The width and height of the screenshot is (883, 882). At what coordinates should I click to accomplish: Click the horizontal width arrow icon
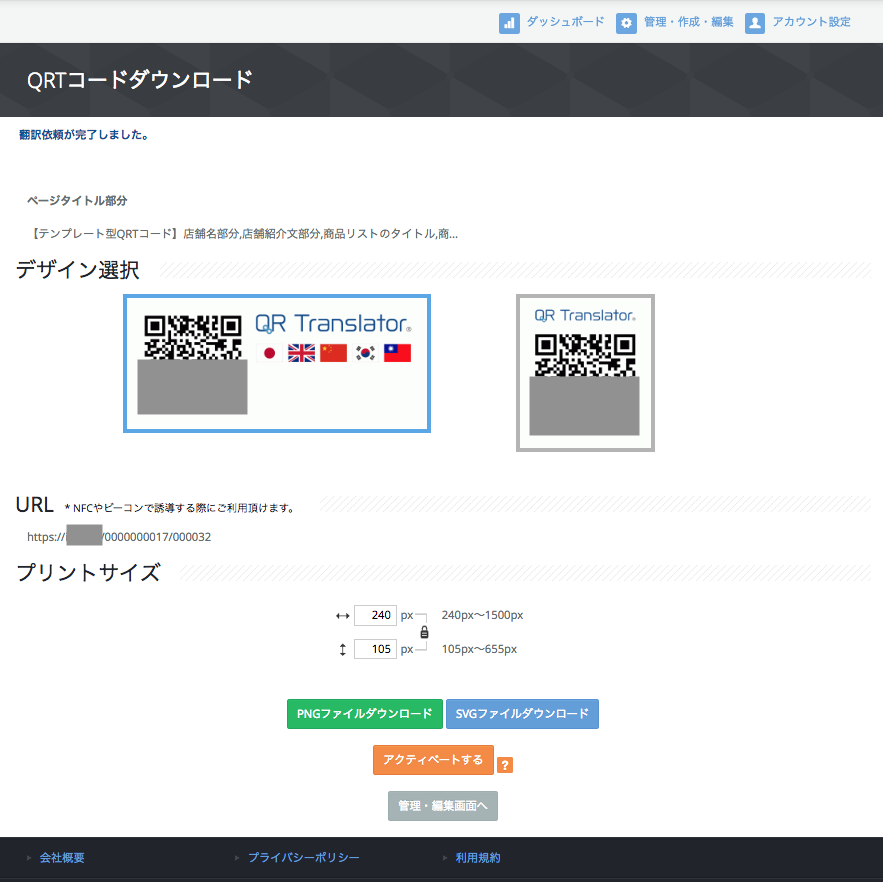coord(342,616)
